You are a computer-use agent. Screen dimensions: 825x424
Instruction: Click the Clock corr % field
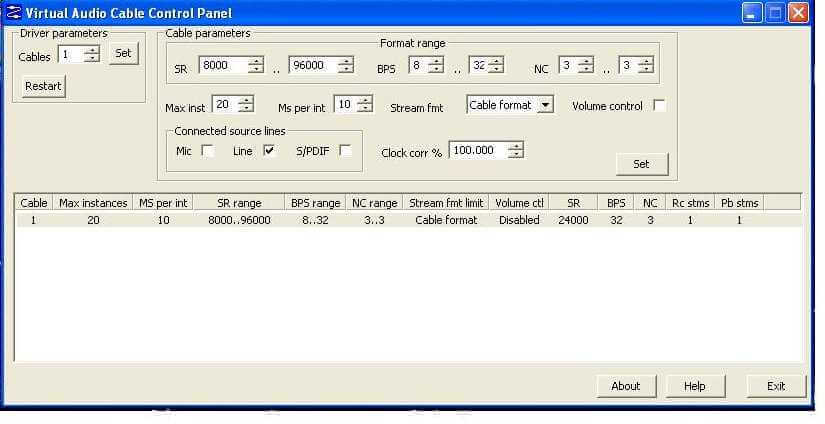click(478, 150)
